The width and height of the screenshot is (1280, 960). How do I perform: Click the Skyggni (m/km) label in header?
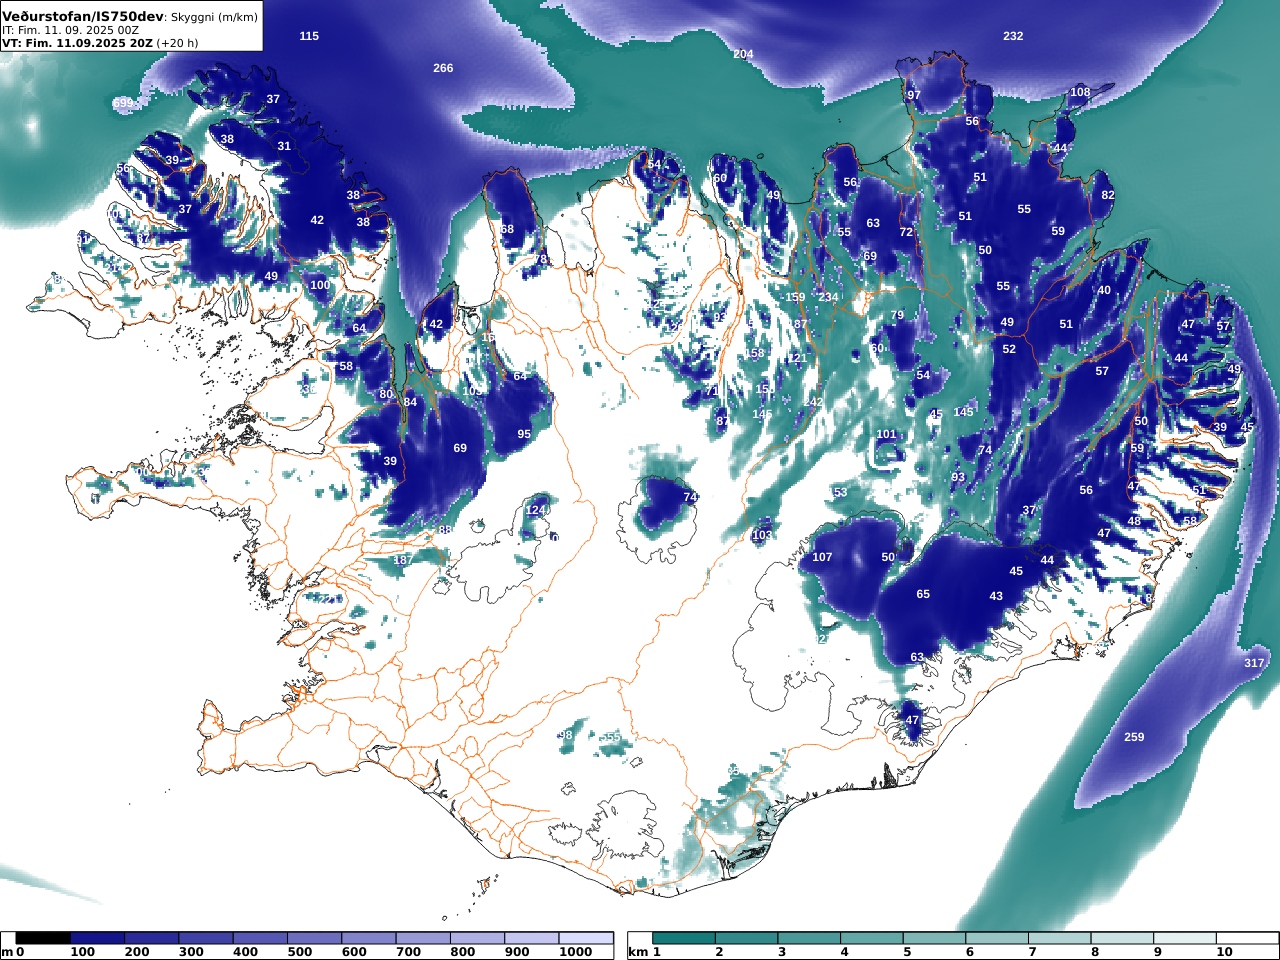pos(215,18)
